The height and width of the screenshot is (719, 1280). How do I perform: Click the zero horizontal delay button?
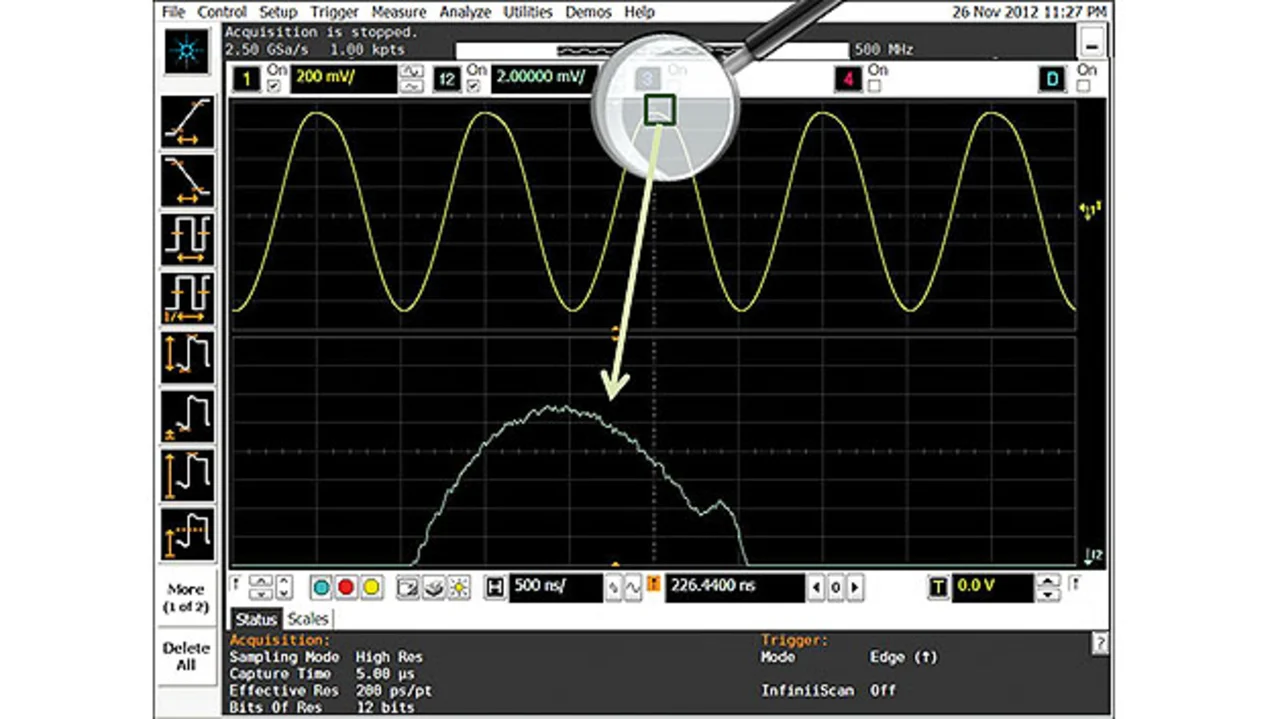(x=836, y=588)
